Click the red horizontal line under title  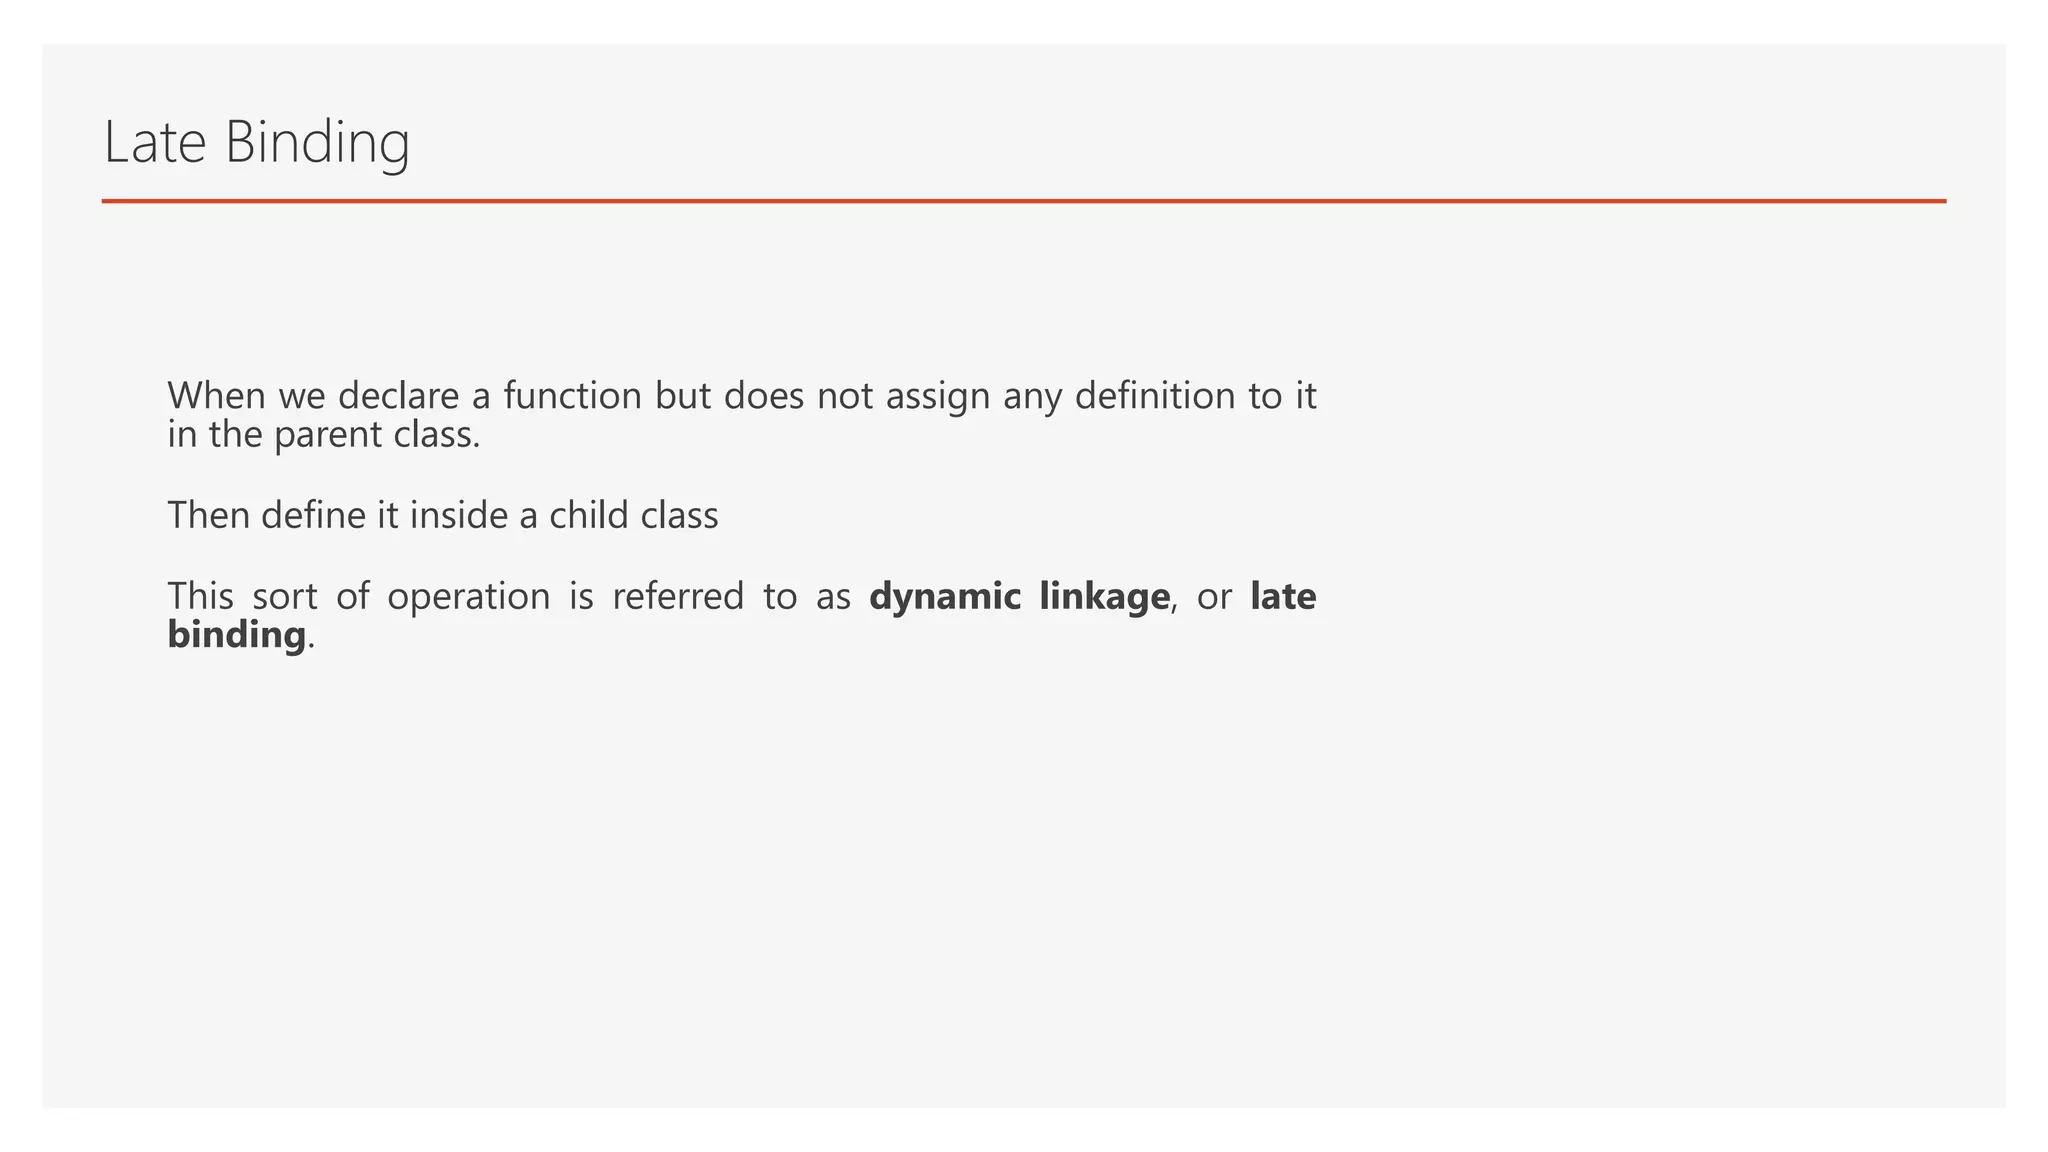[x=1024, y=201]
